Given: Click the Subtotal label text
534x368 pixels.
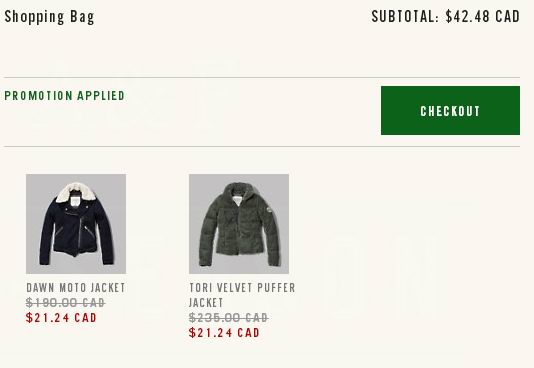Looking at the screenshot, I should pos(405,16).
